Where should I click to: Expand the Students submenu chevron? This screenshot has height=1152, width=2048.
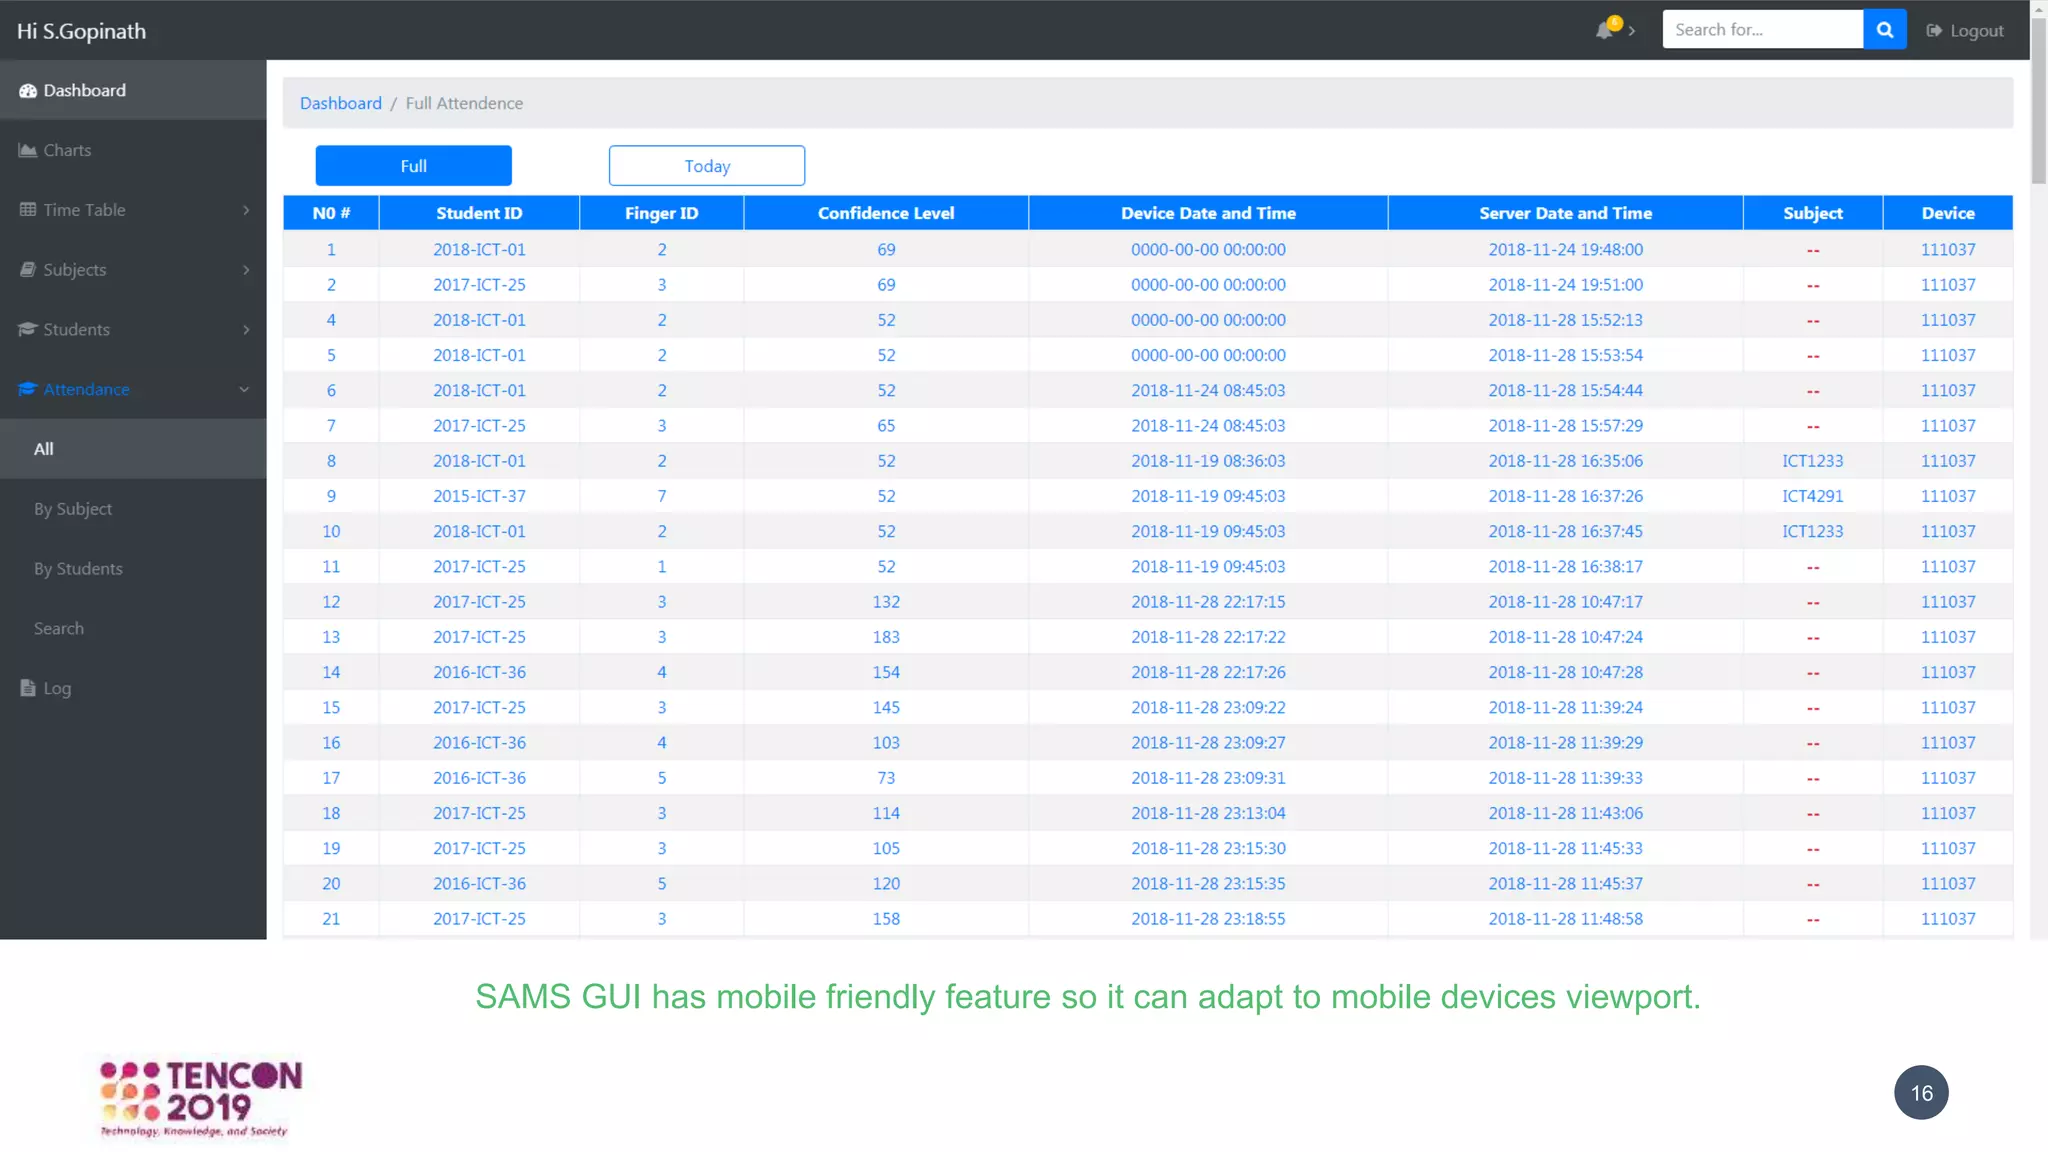click(246, 330)
